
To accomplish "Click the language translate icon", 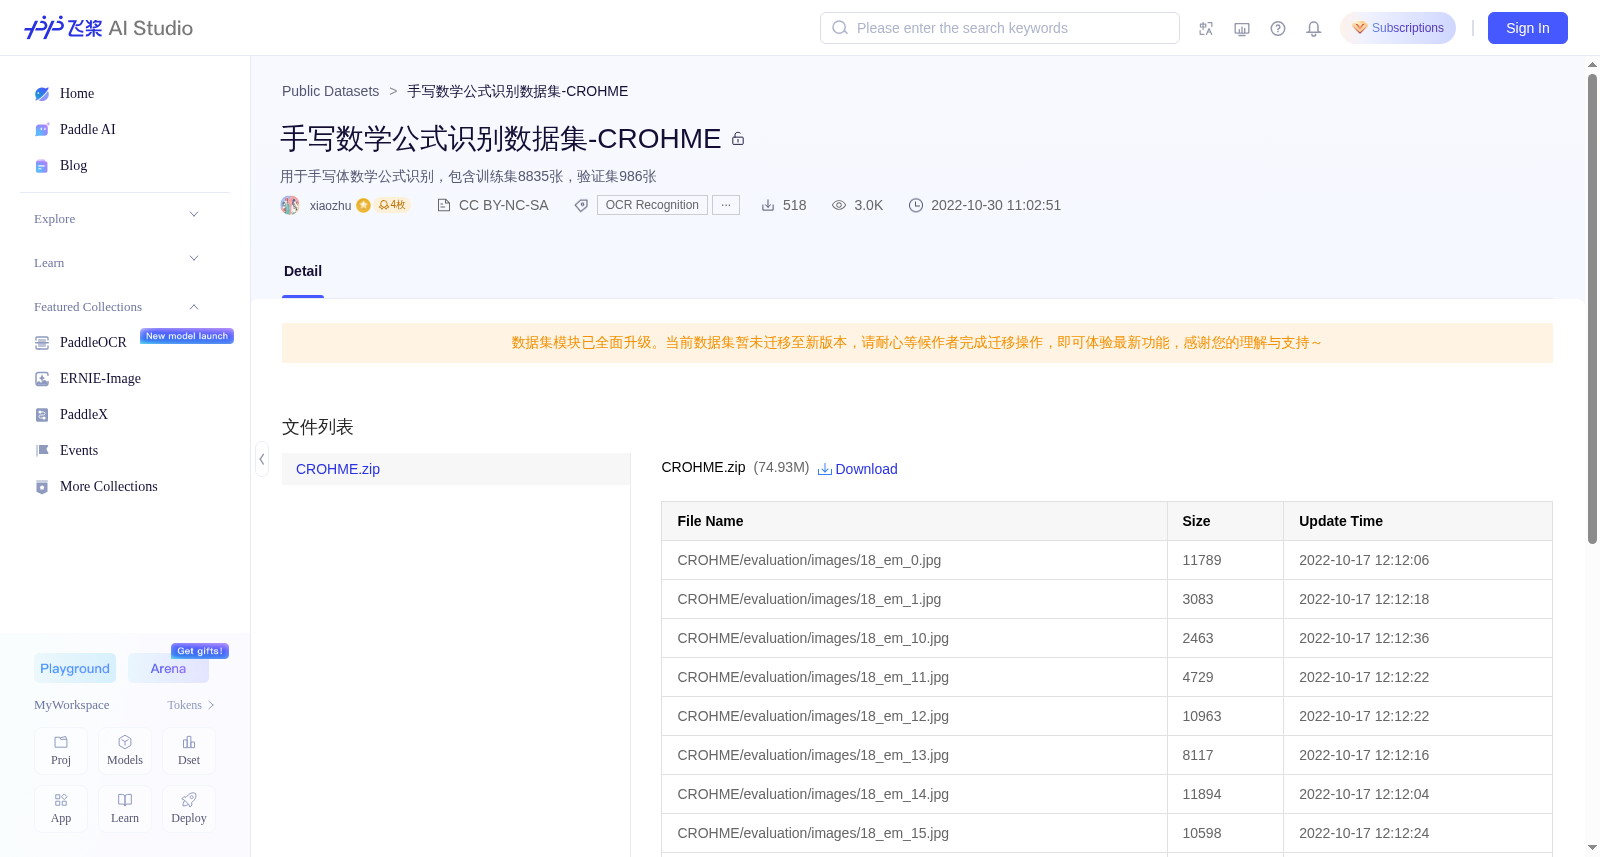I will click(1206, 29).
